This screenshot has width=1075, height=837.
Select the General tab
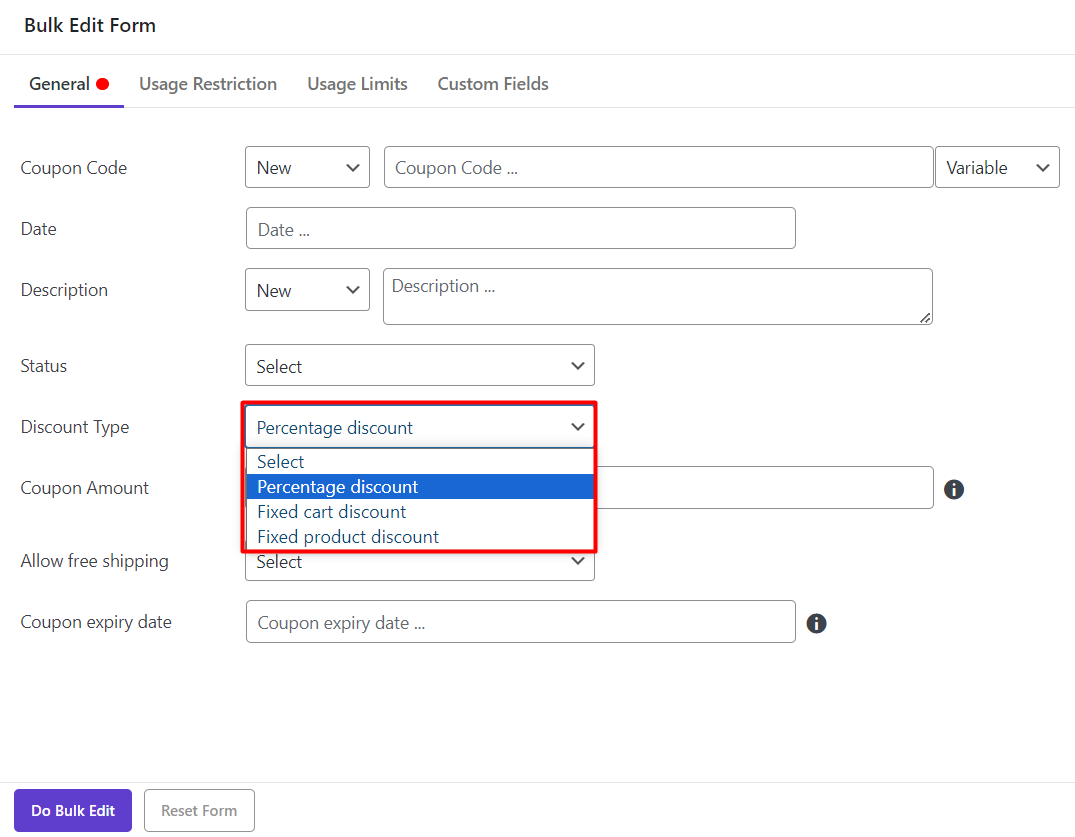coord(60,84)
